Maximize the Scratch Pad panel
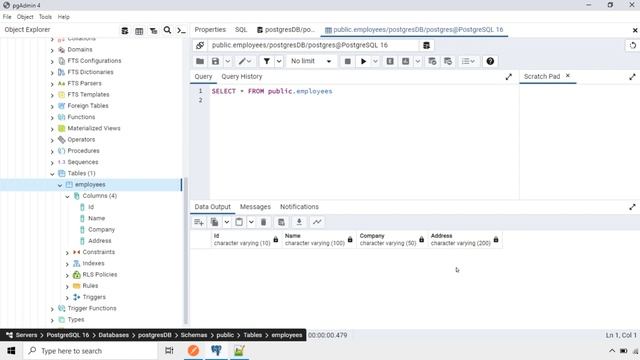The width and height of the screenshot is (640, 360). (632, 77)
